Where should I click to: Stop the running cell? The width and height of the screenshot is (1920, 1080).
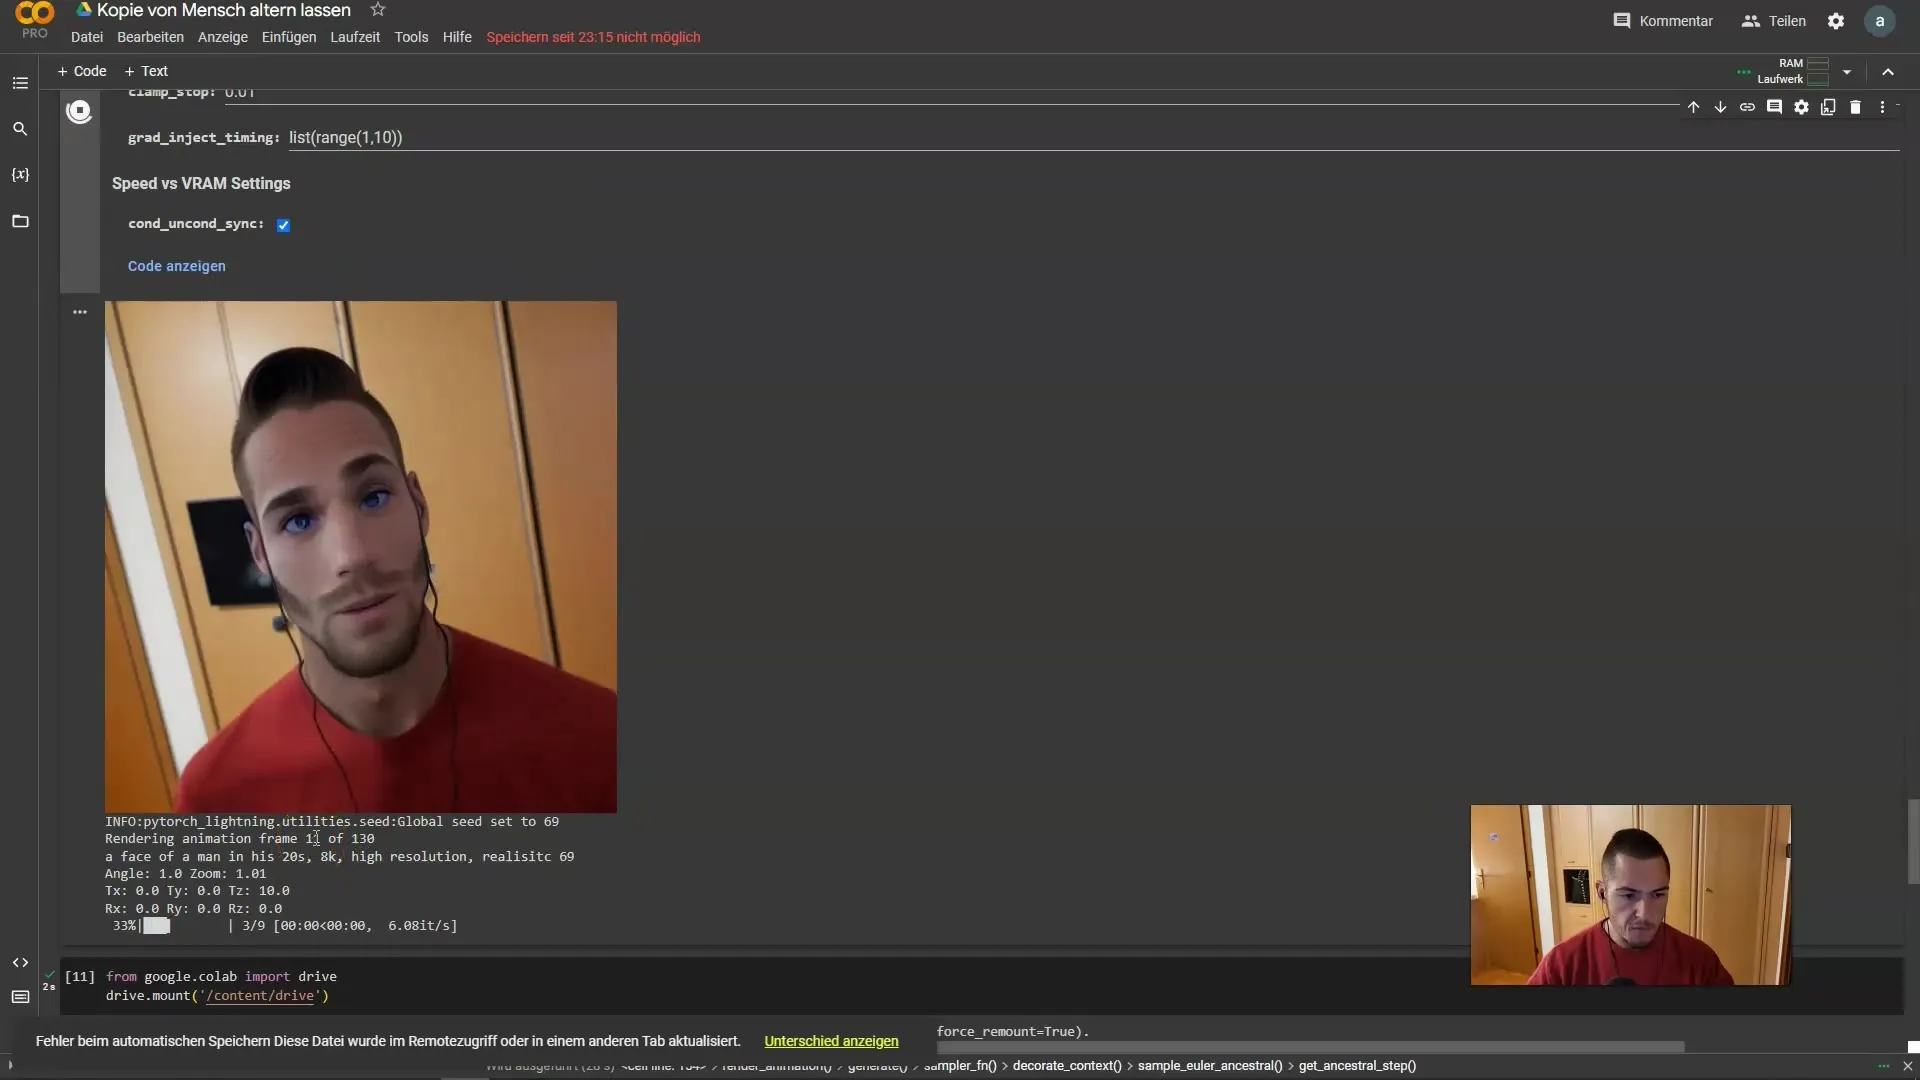(79, 111)
